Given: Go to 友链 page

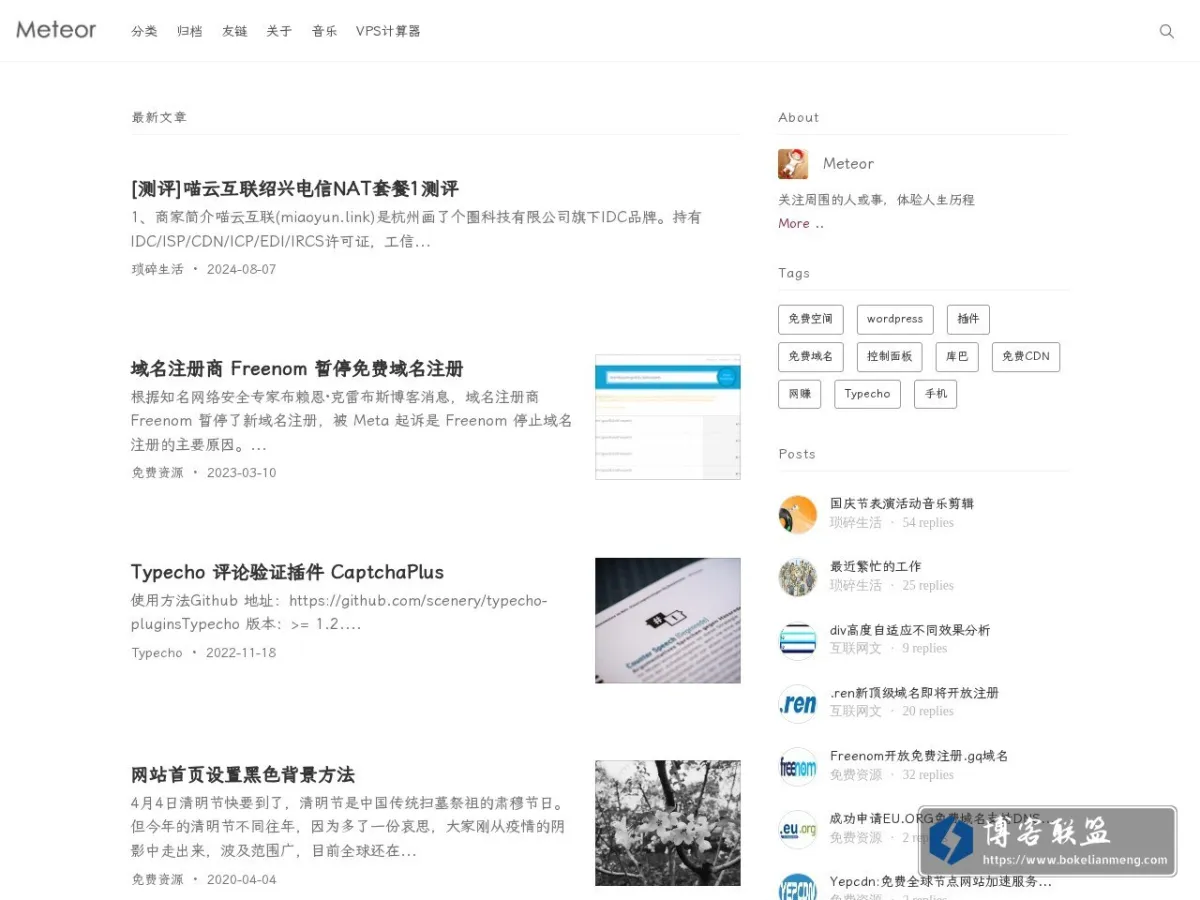Looking at the screenshot, I should click(234, 31).
